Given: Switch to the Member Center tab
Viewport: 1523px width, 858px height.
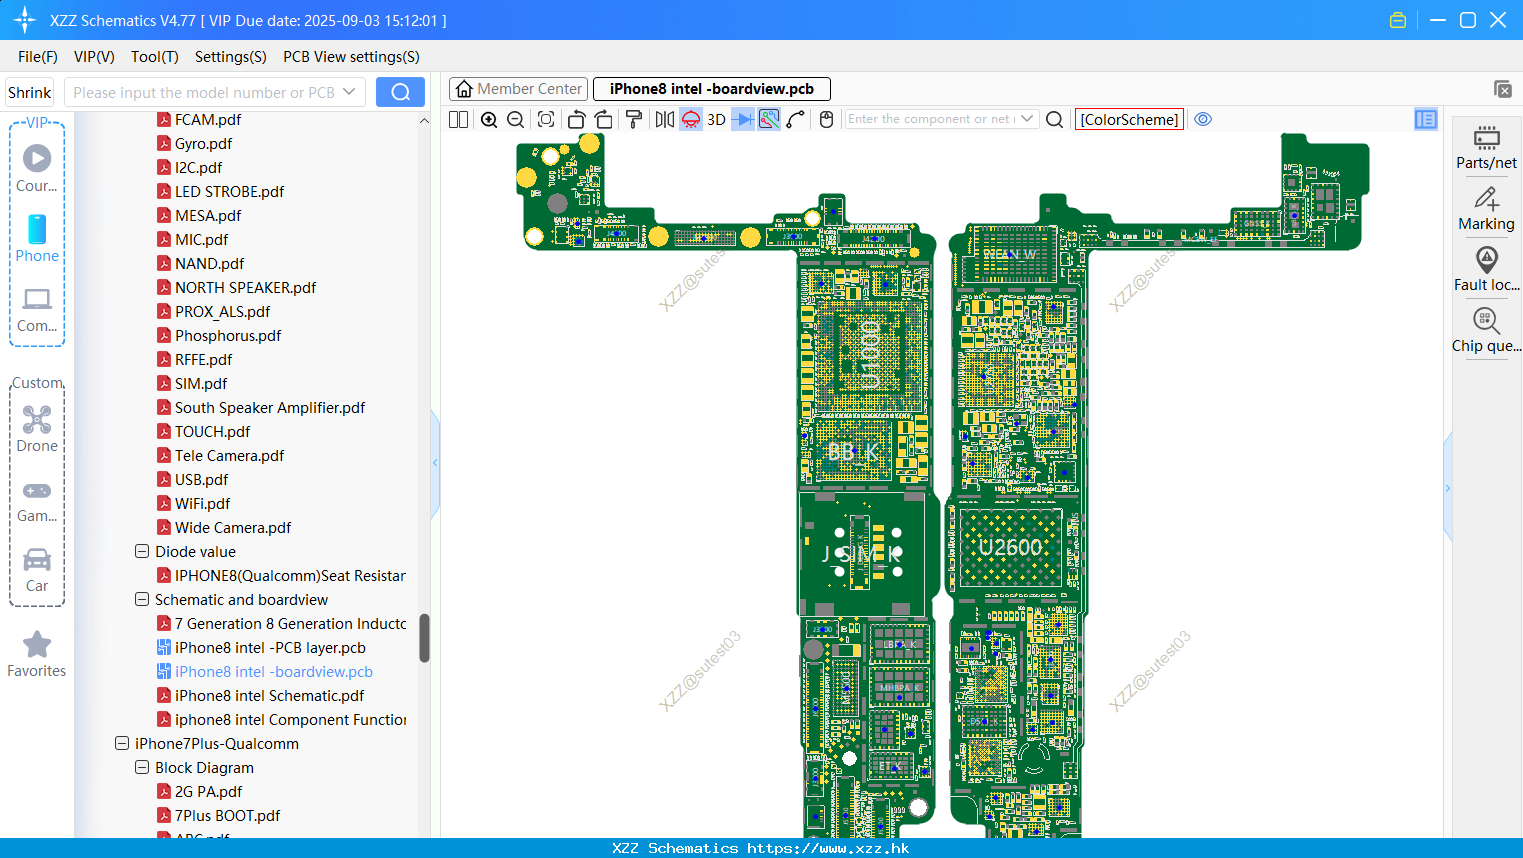Looking at the screenshot, I should tap(518, 89).
